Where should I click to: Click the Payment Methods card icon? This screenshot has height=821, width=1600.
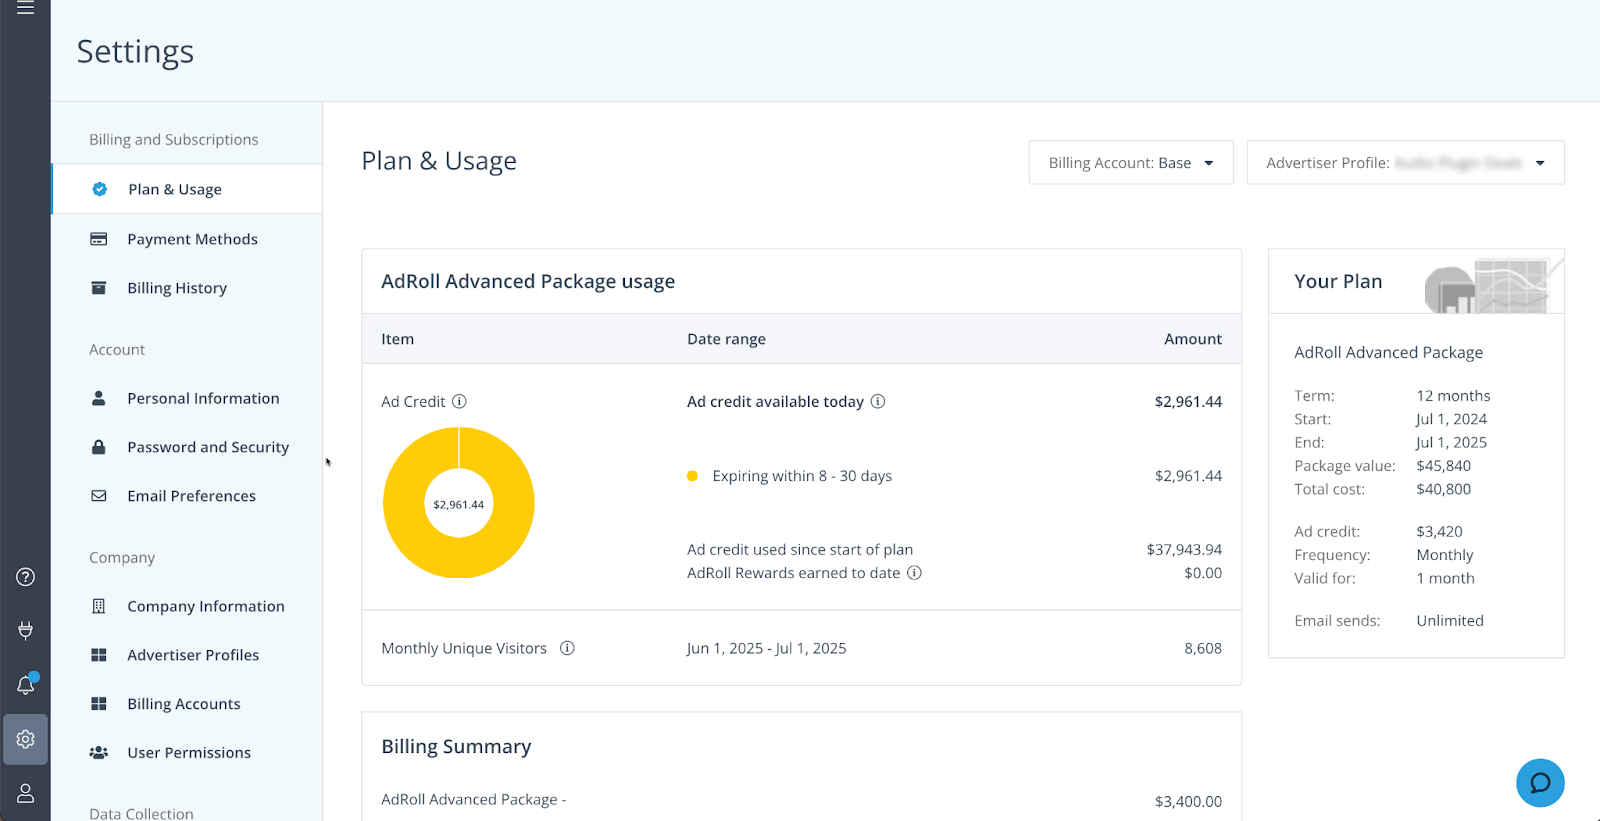click(x=99, y=239)
